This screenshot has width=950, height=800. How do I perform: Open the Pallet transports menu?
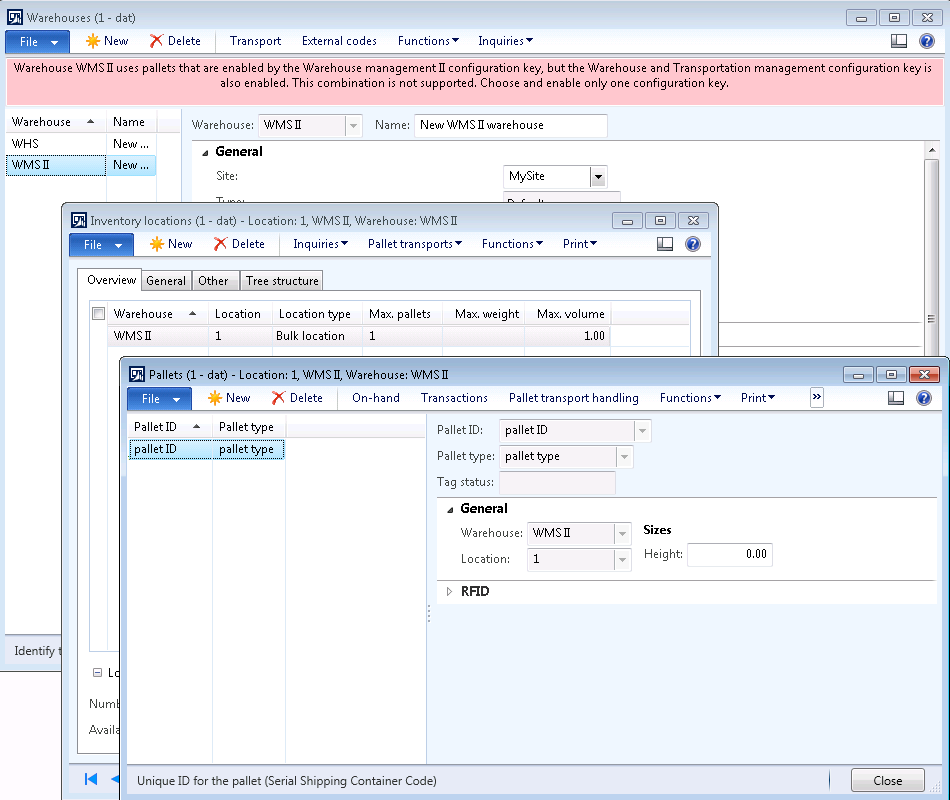click(414, 244)
